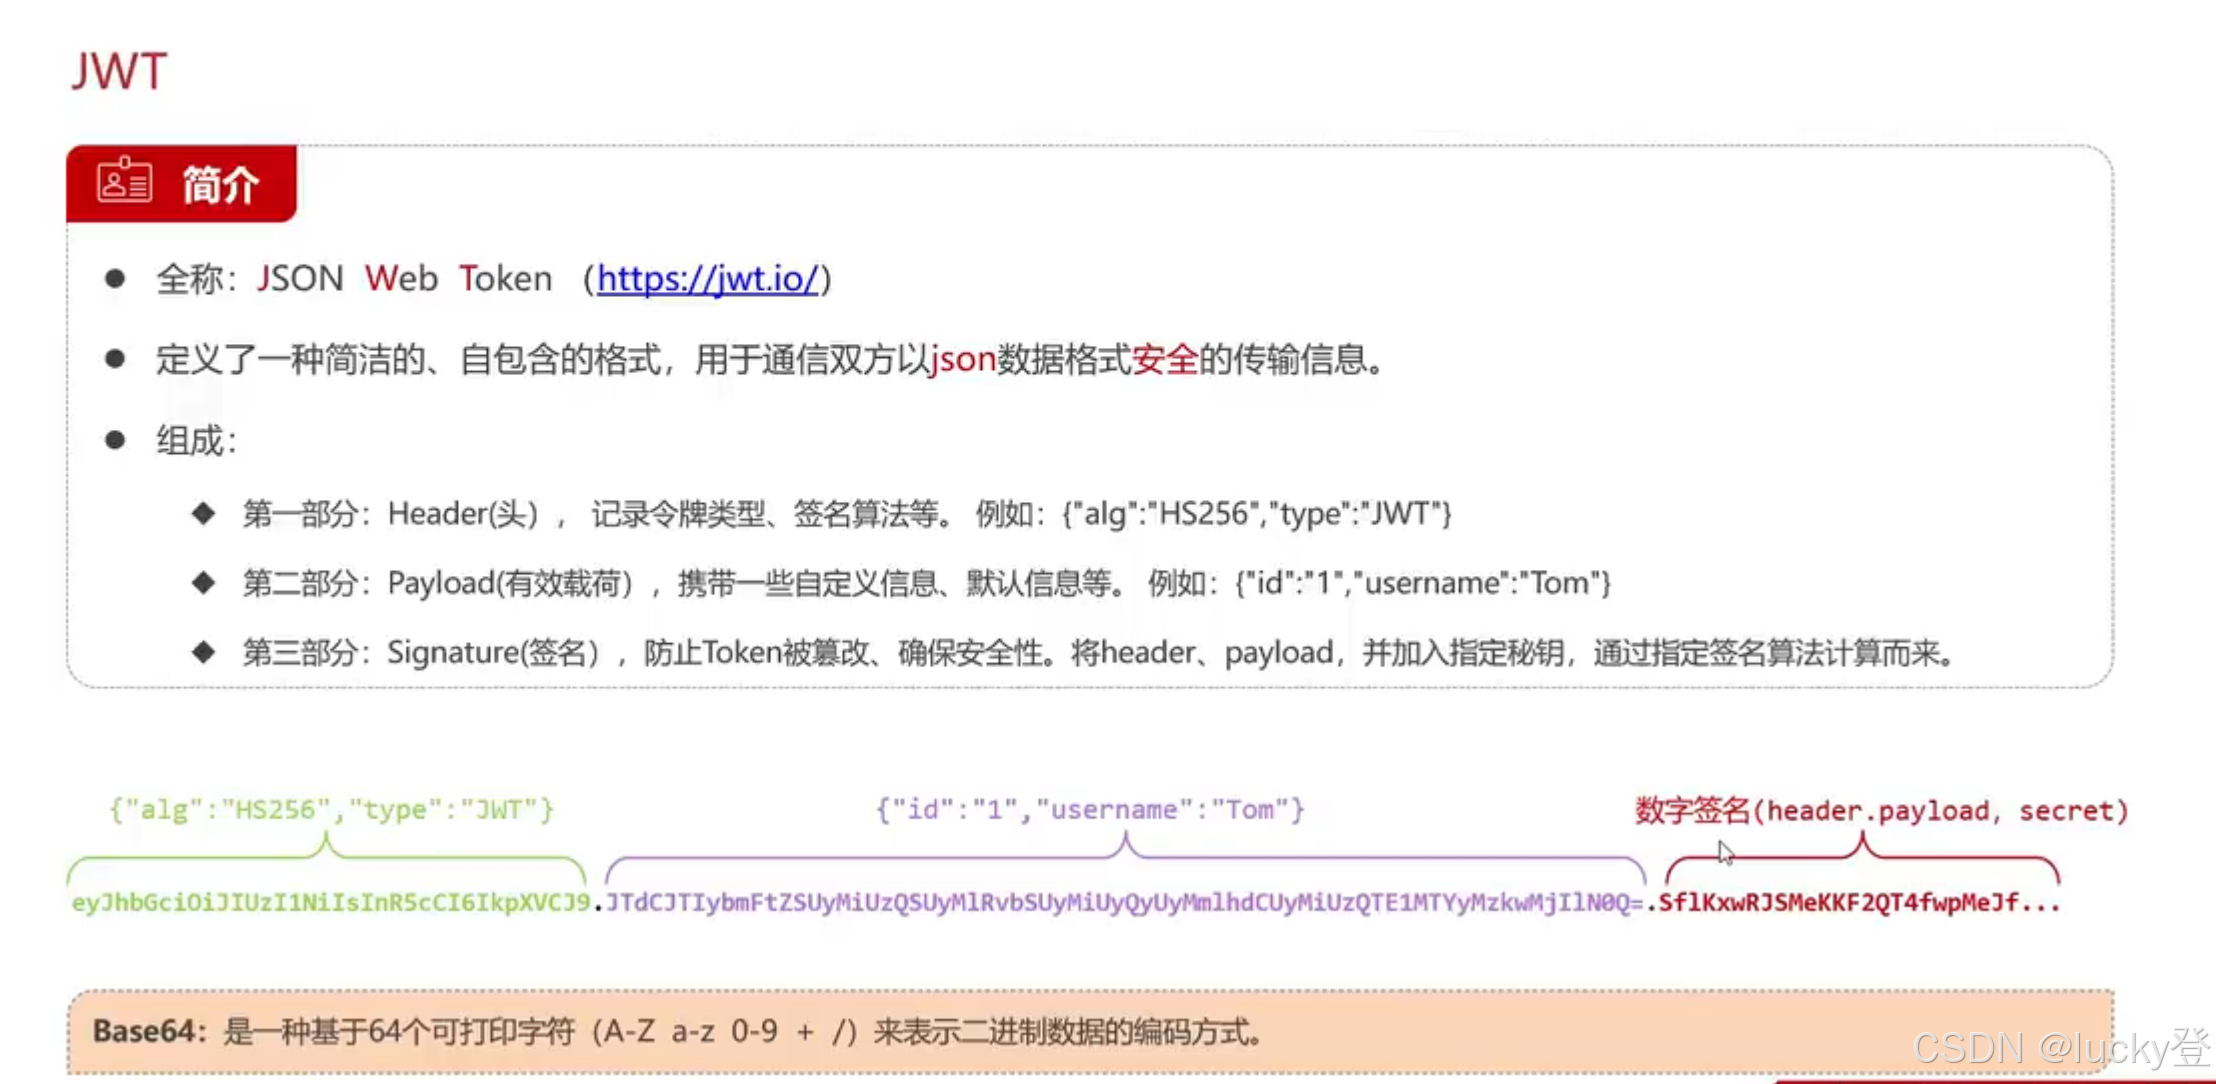This screenshot has height=1084, width=2216.
Task: Click purple payload token string JTdCJTIy
Action: point(1123,903)
